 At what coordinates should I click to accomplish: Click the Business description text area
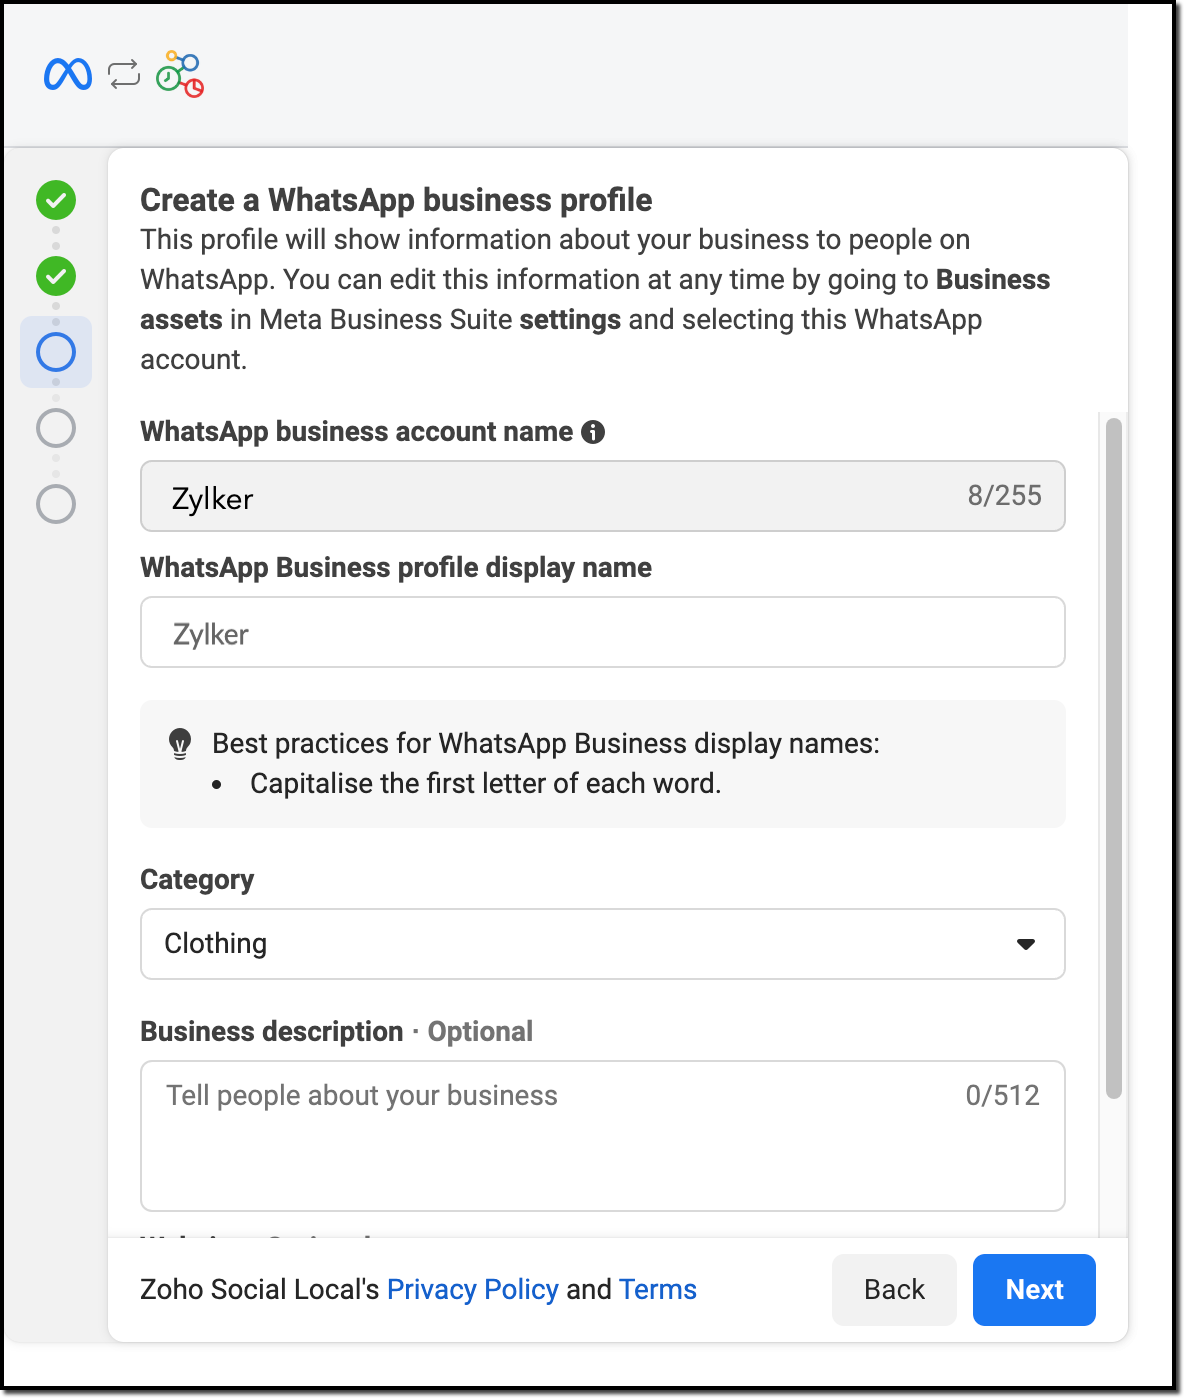pos(602,1136)
